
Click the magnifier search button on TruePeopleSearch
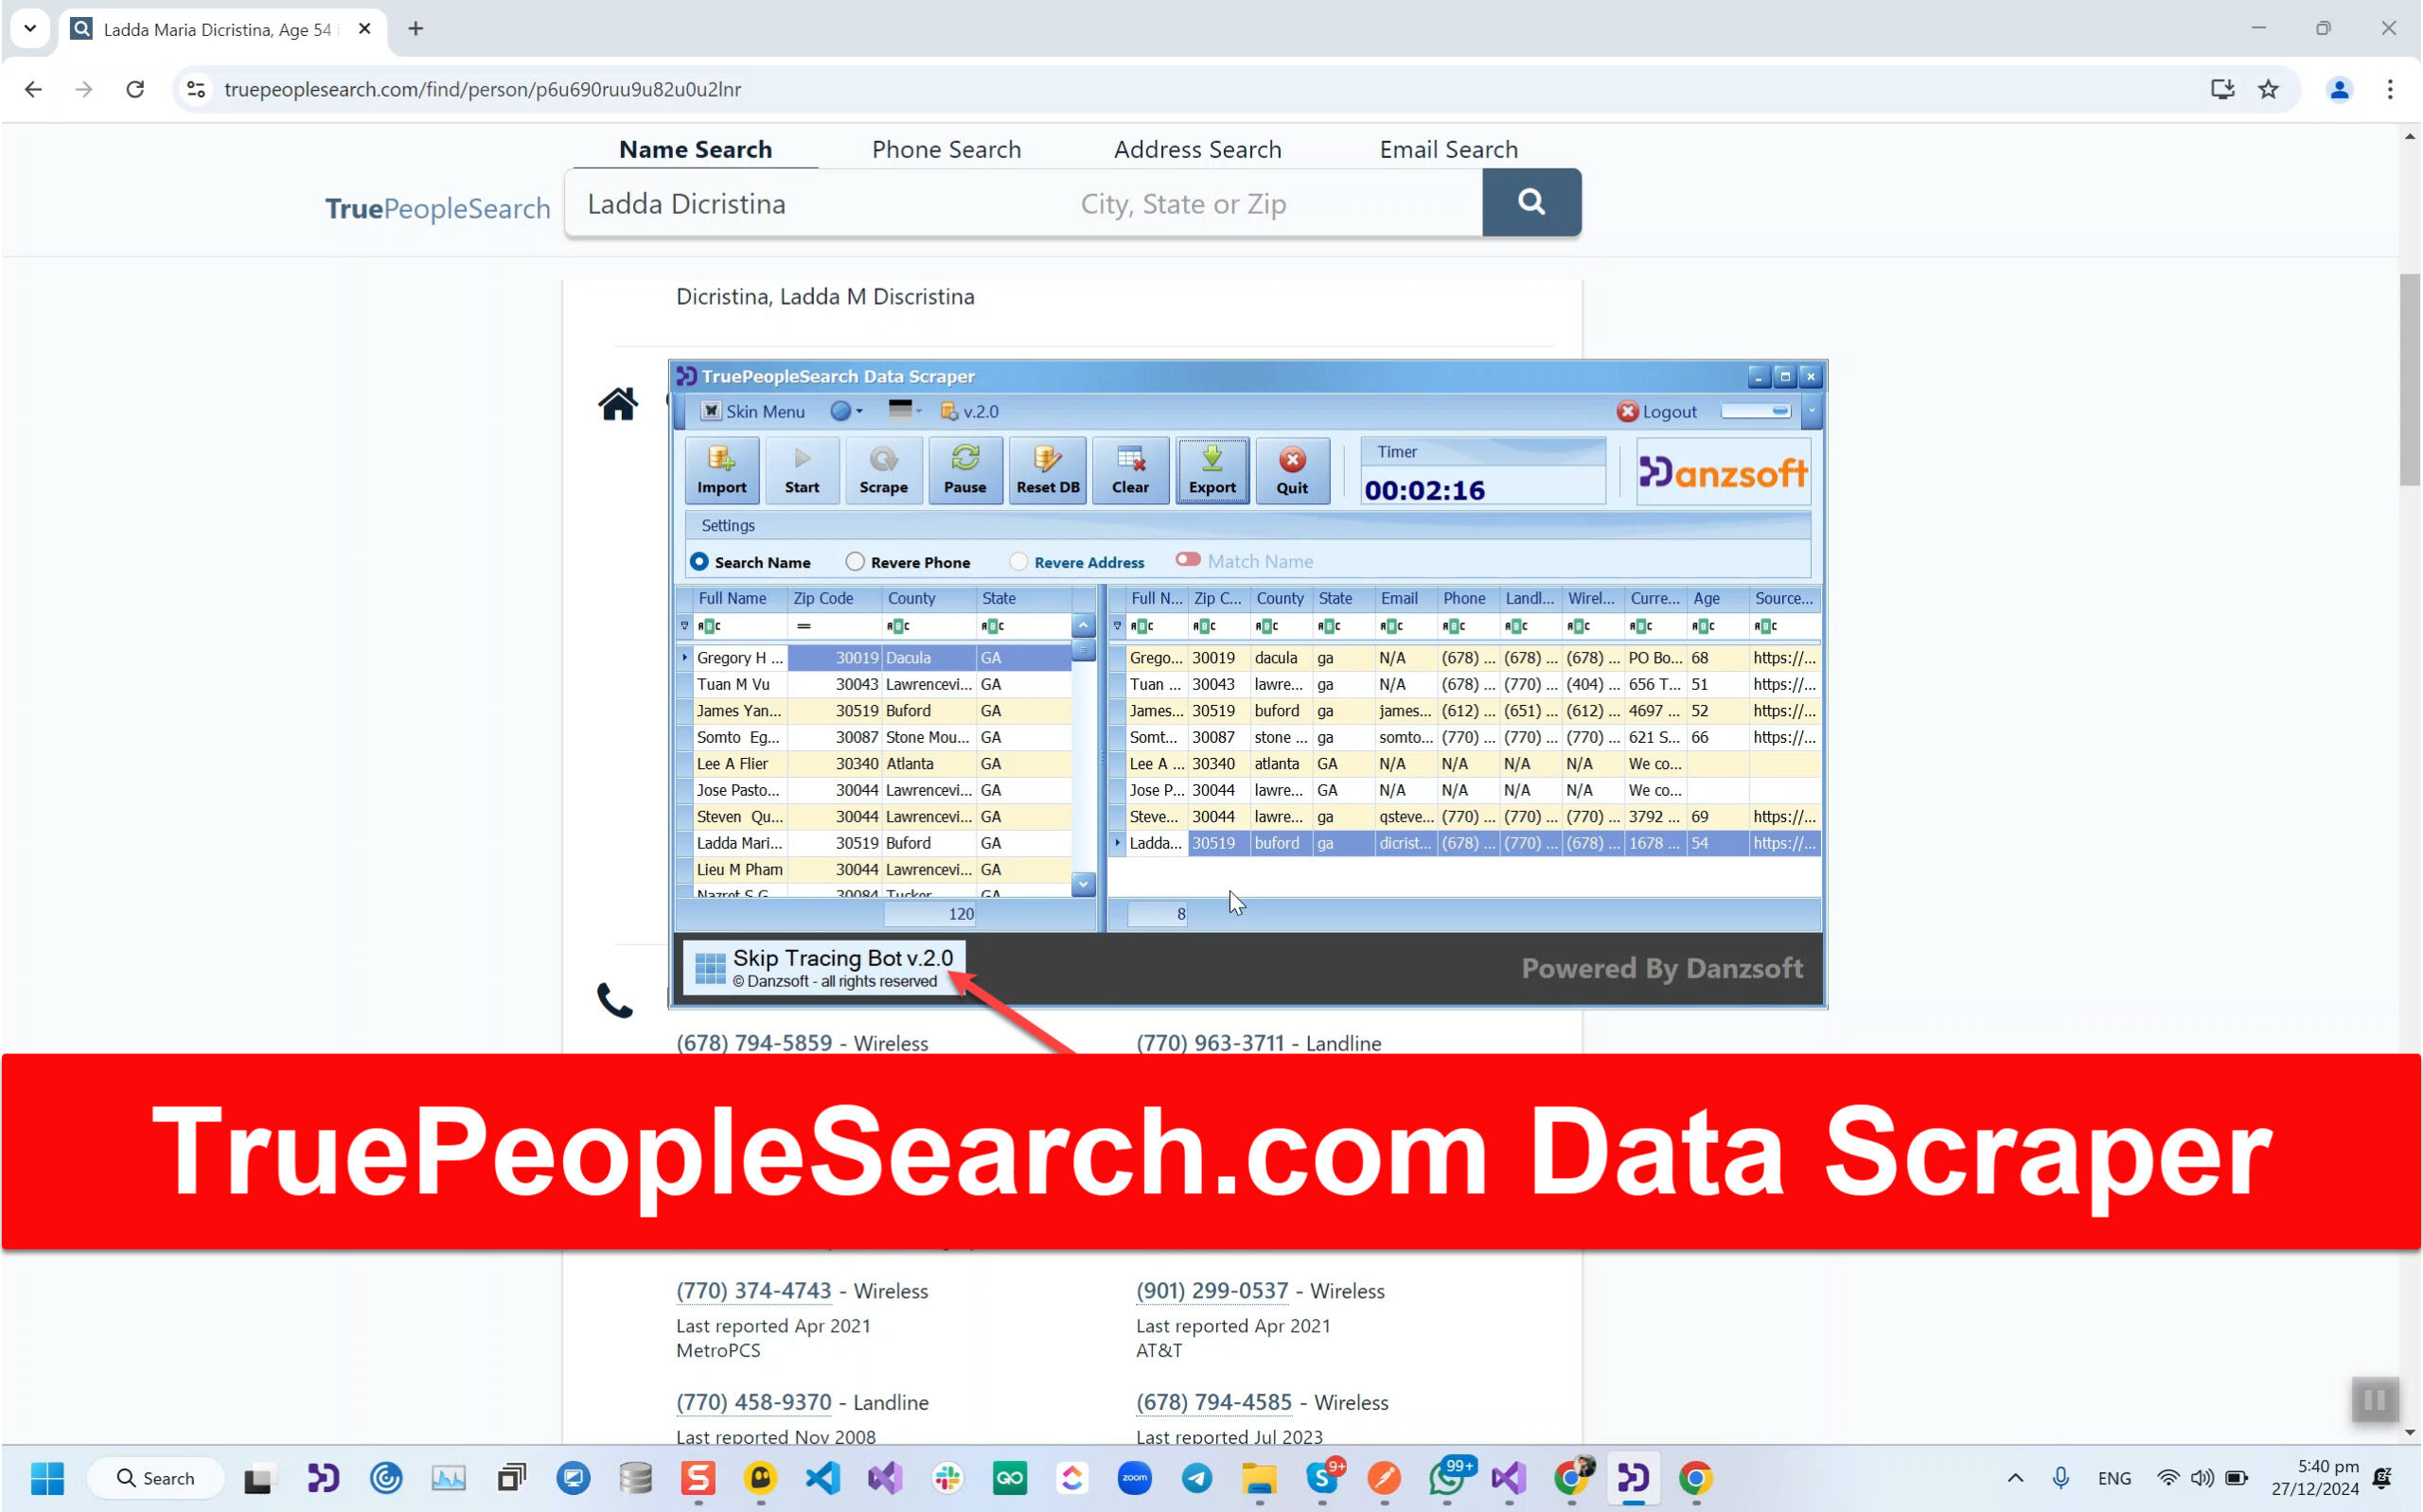coord(1531,202)
